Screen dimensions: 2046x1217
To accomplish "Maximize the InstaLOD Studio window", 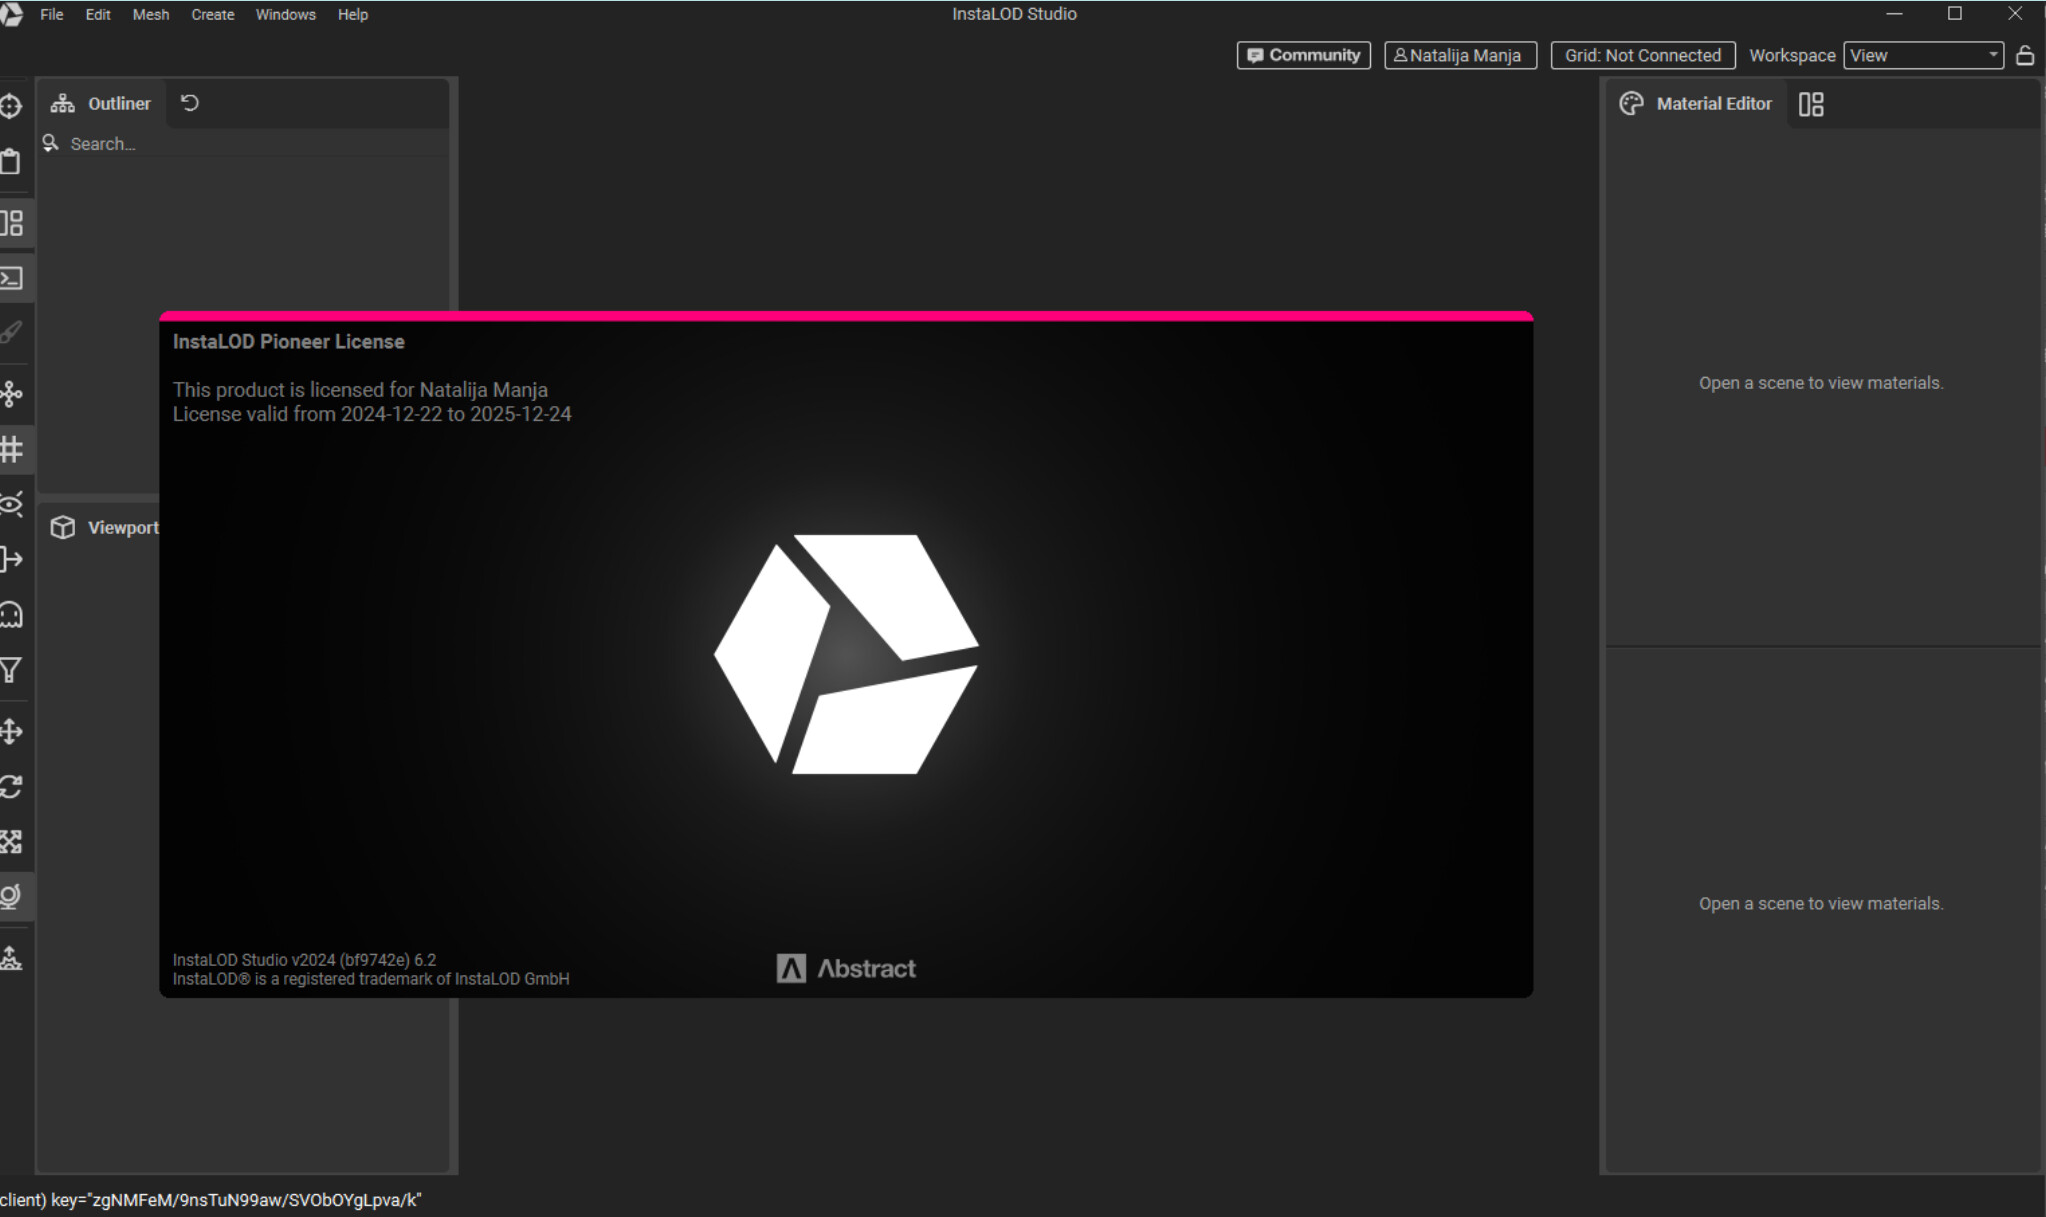I will pos(1955,14).
